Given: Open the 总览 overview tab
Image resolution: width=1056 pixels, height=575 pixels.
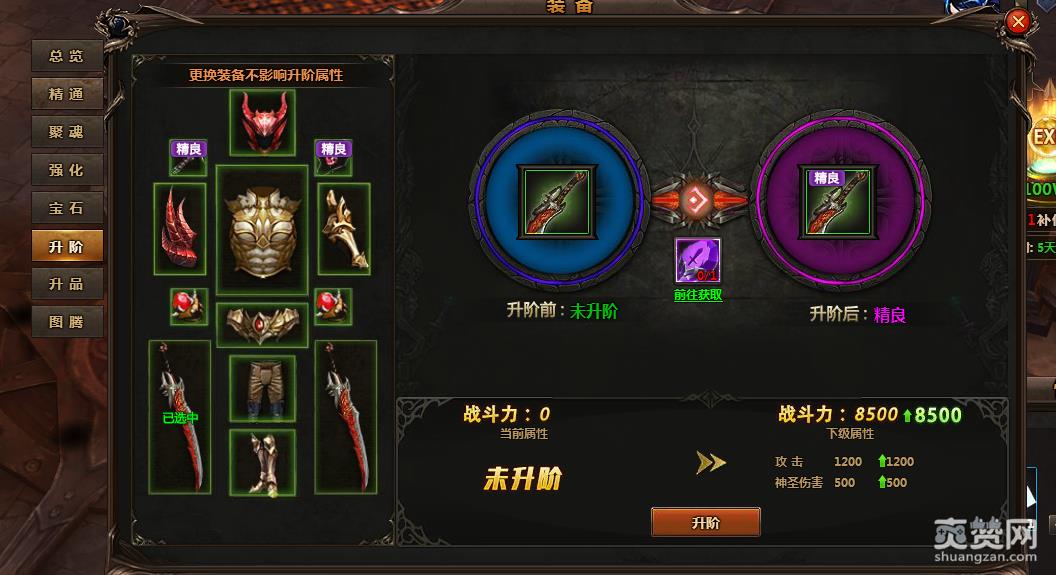Looking at the screenshot, I should pos(67,56).
